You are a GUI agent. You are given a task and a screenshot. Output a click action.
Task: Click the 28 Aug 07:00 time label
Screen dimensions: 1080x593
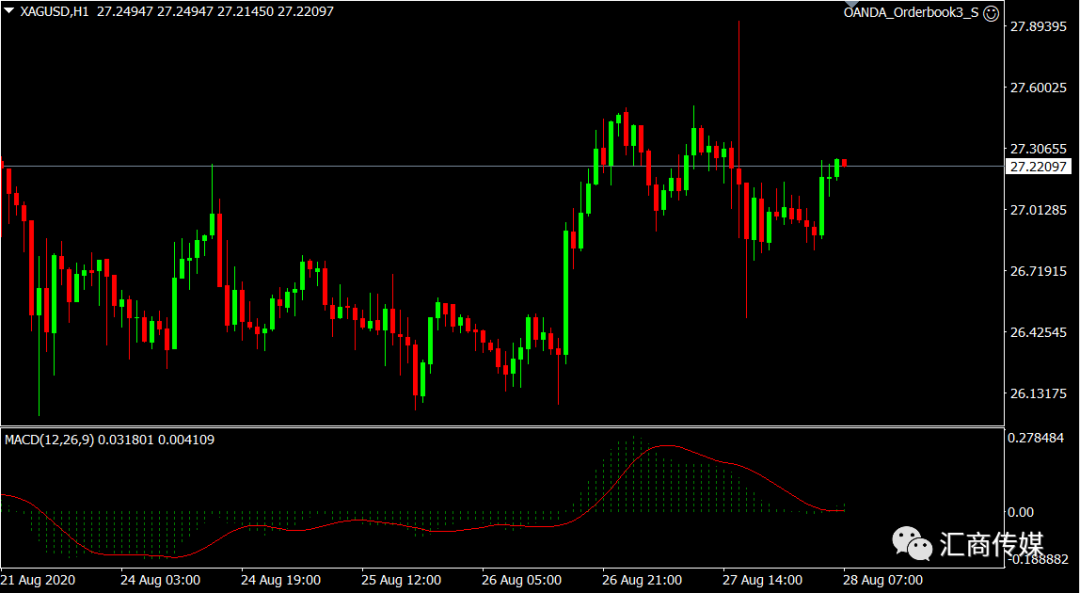click(x=883, y=579)
